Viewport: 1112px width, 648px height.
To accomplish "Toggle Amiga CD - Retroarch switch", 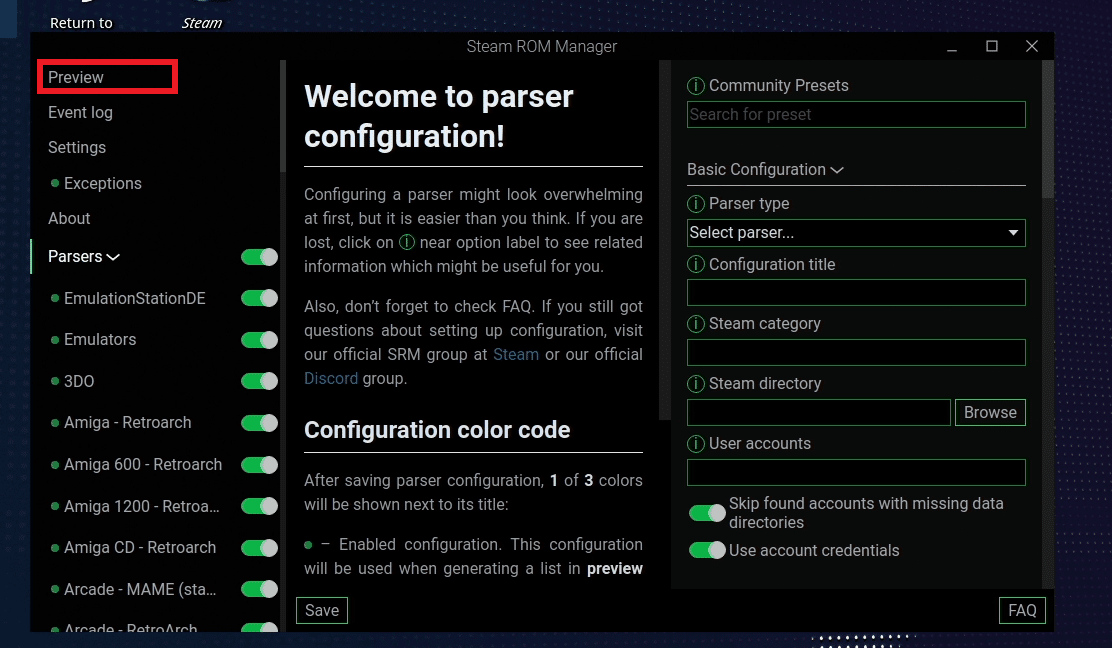I will pos(259,548).
